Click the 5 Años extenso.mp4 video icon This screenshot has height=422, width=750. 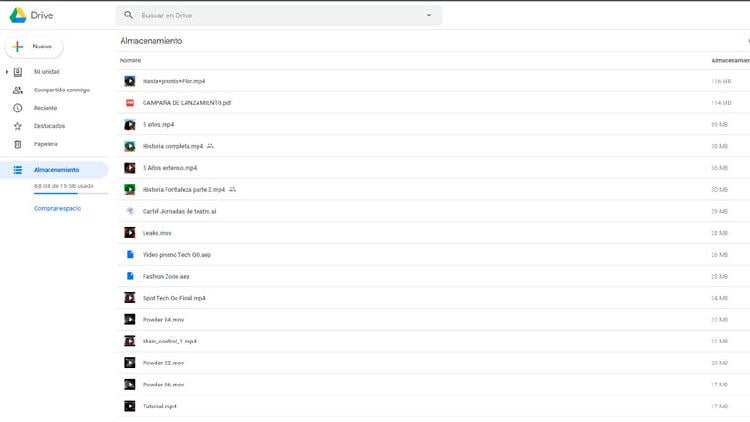[130, 168]
